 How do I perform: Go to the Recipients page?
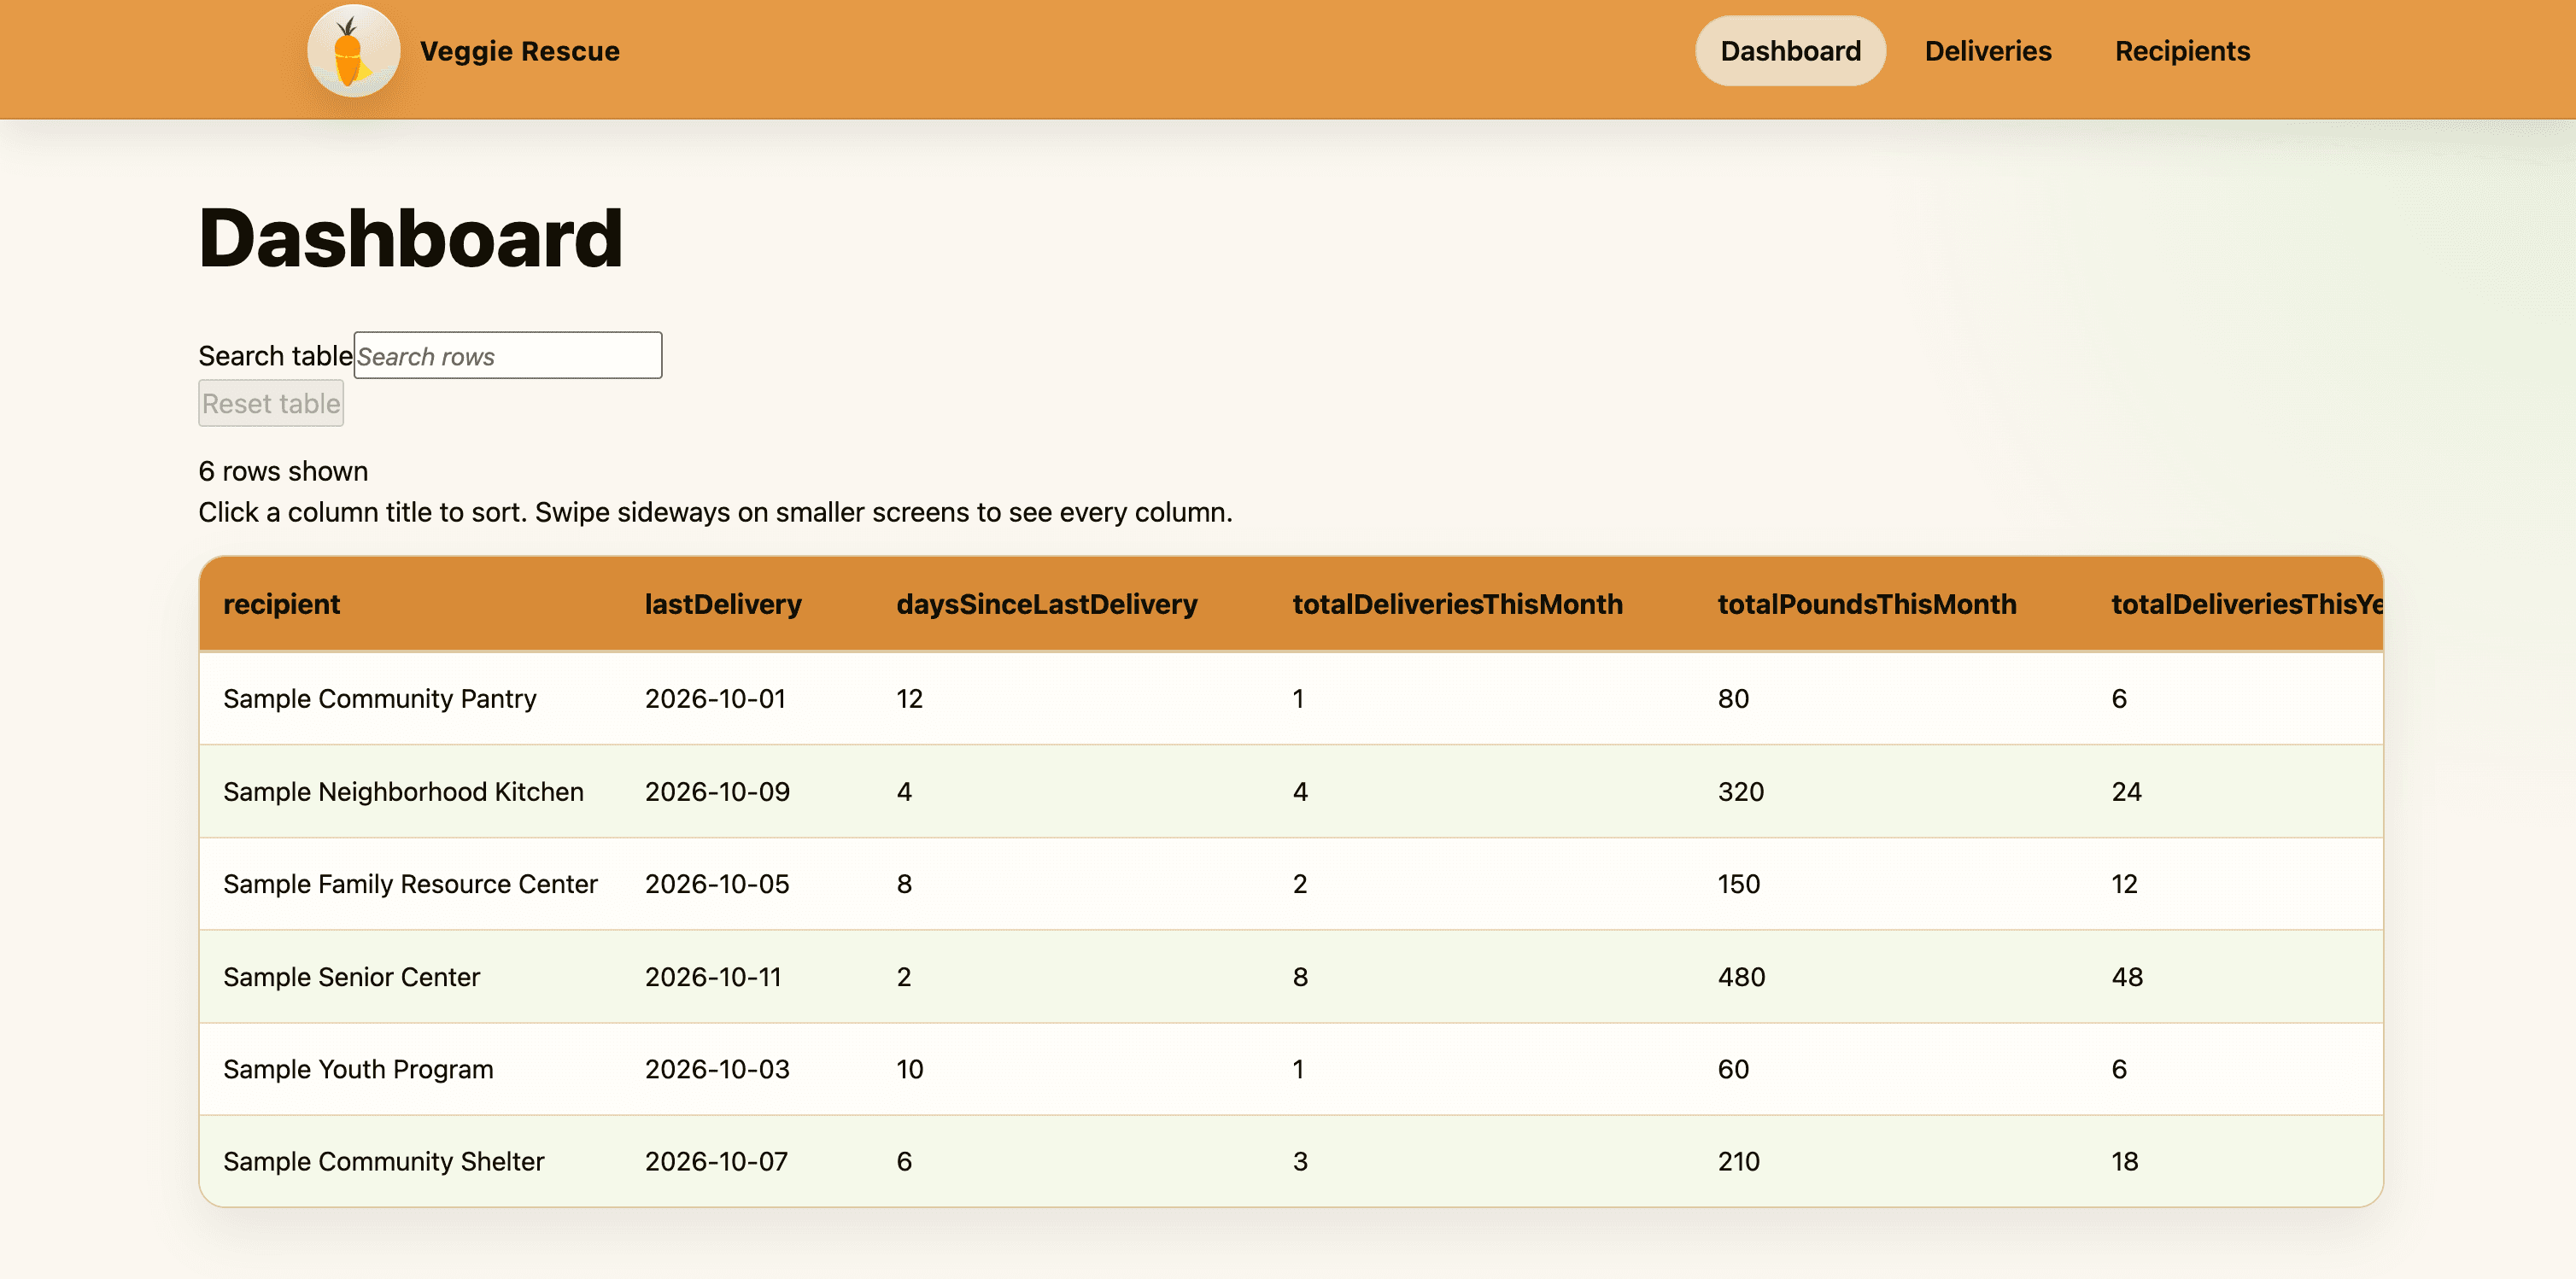[2182, 51]
